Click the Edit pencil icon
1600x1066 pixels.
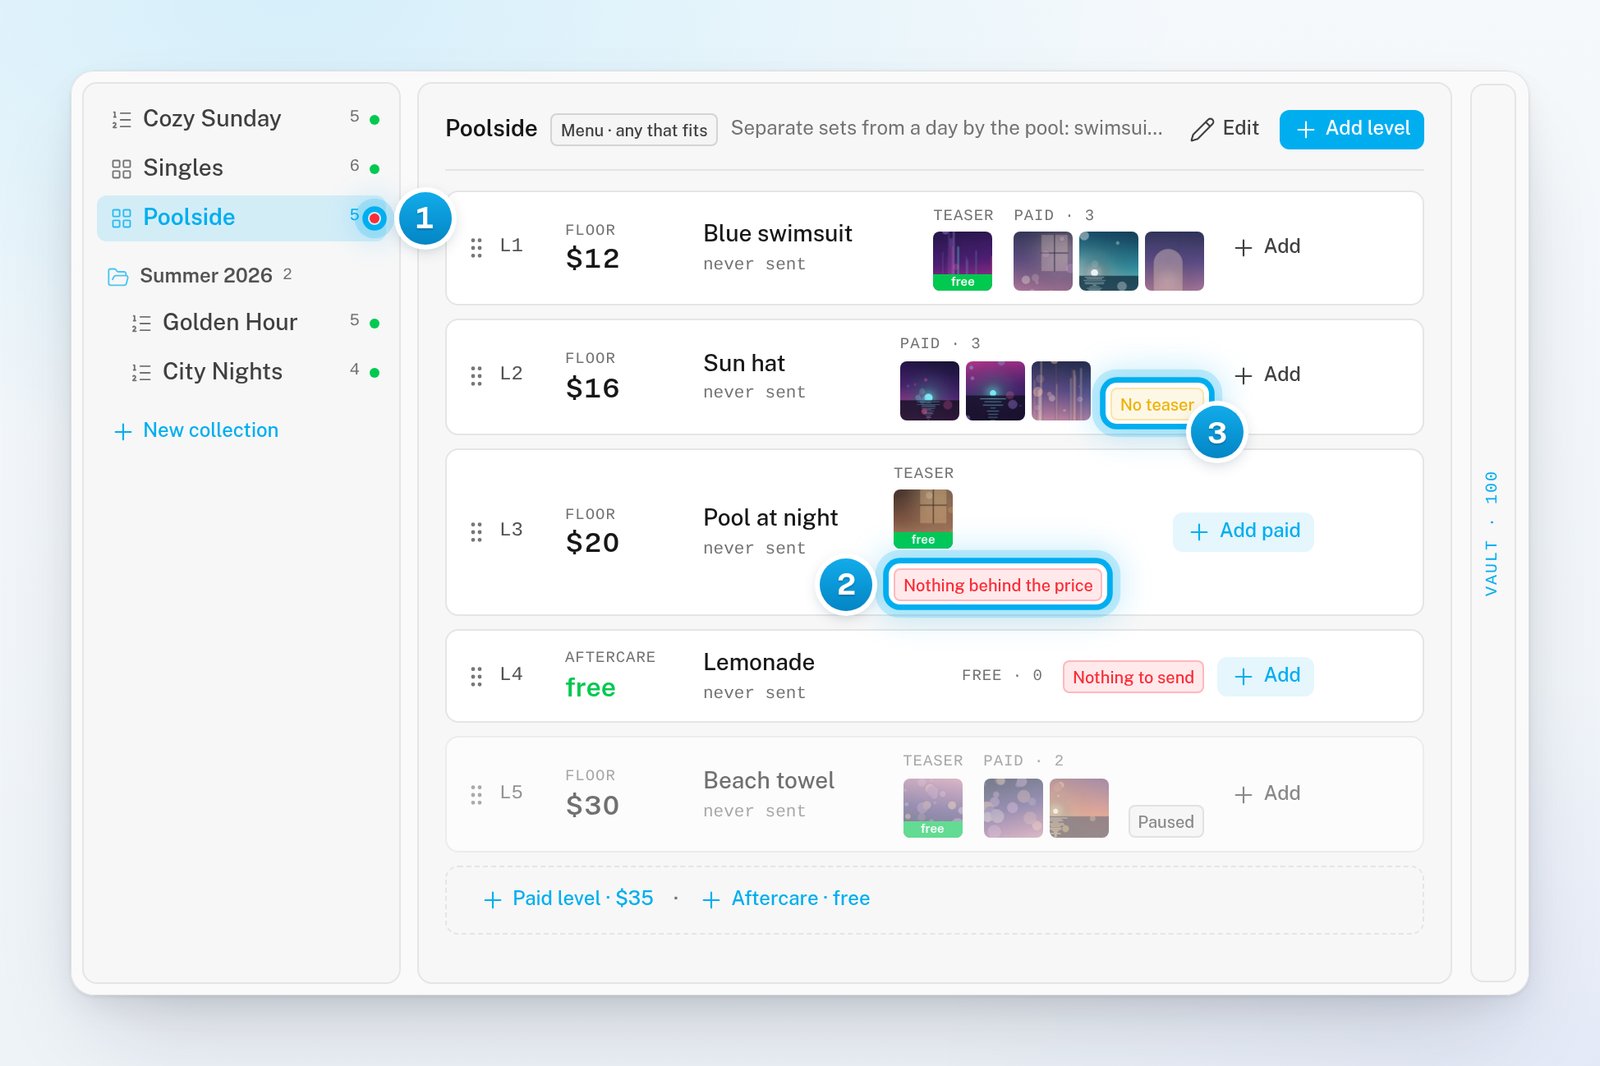tap(1202, 130)
